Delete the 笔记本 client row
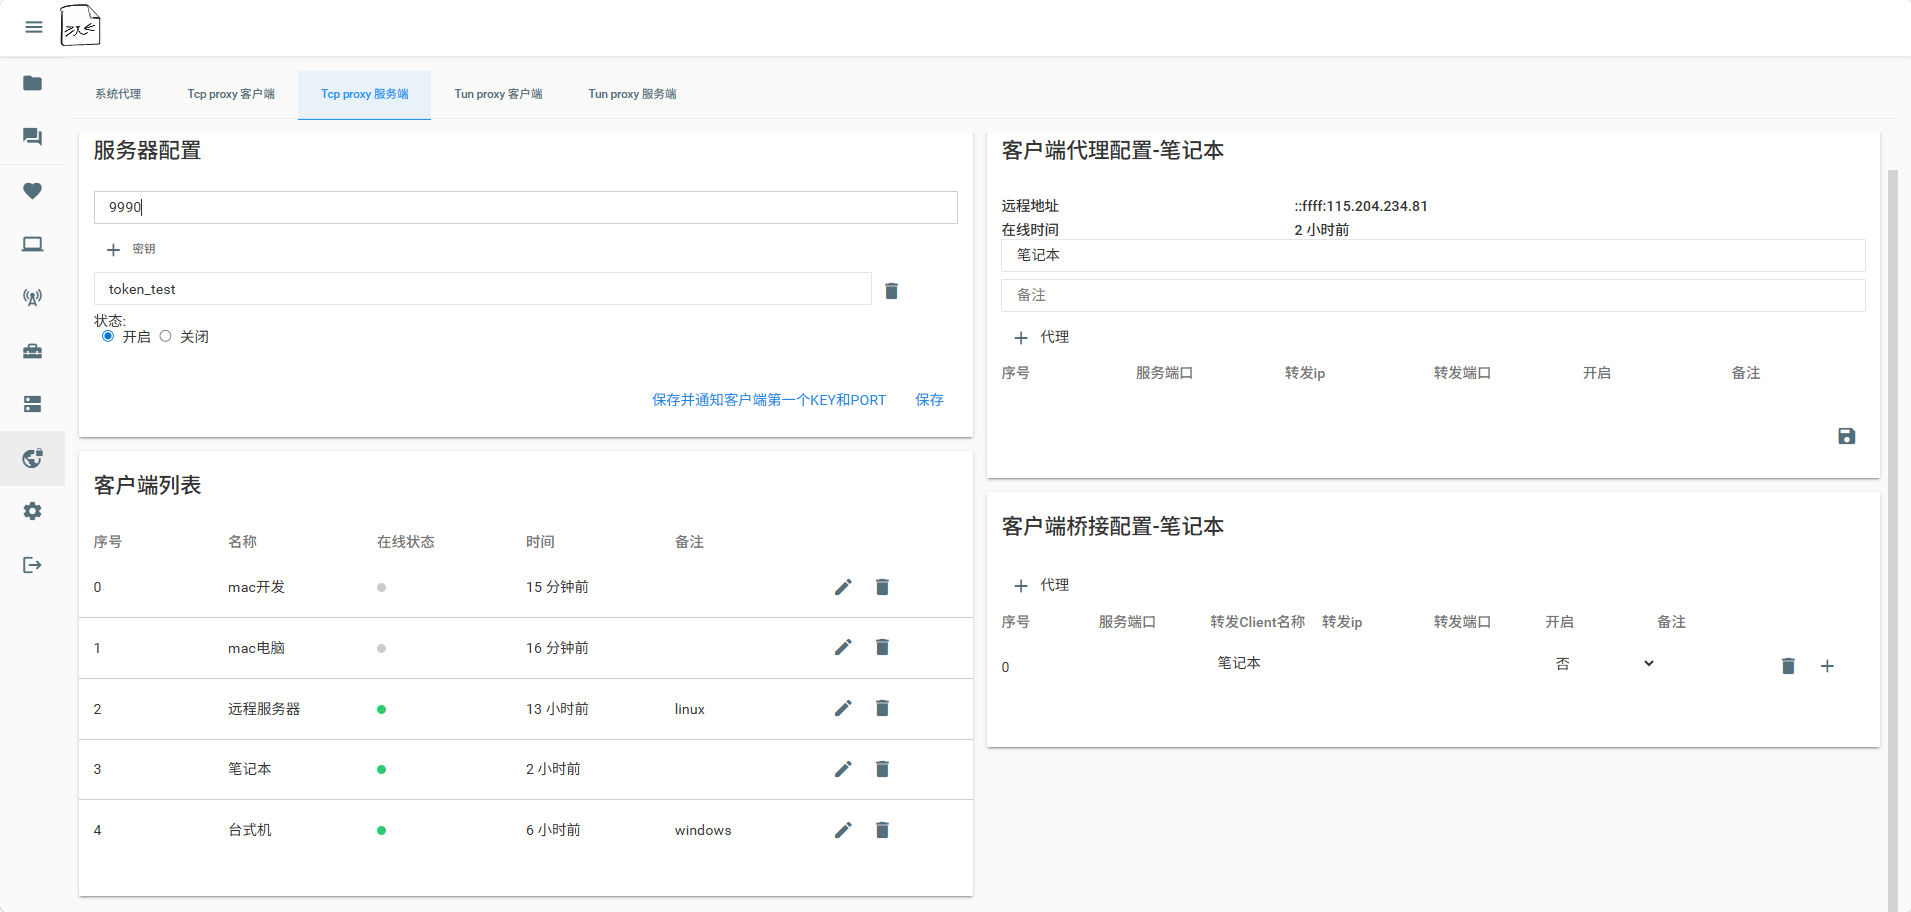This screenshot has width=1911, height=912. click(882, 769)
